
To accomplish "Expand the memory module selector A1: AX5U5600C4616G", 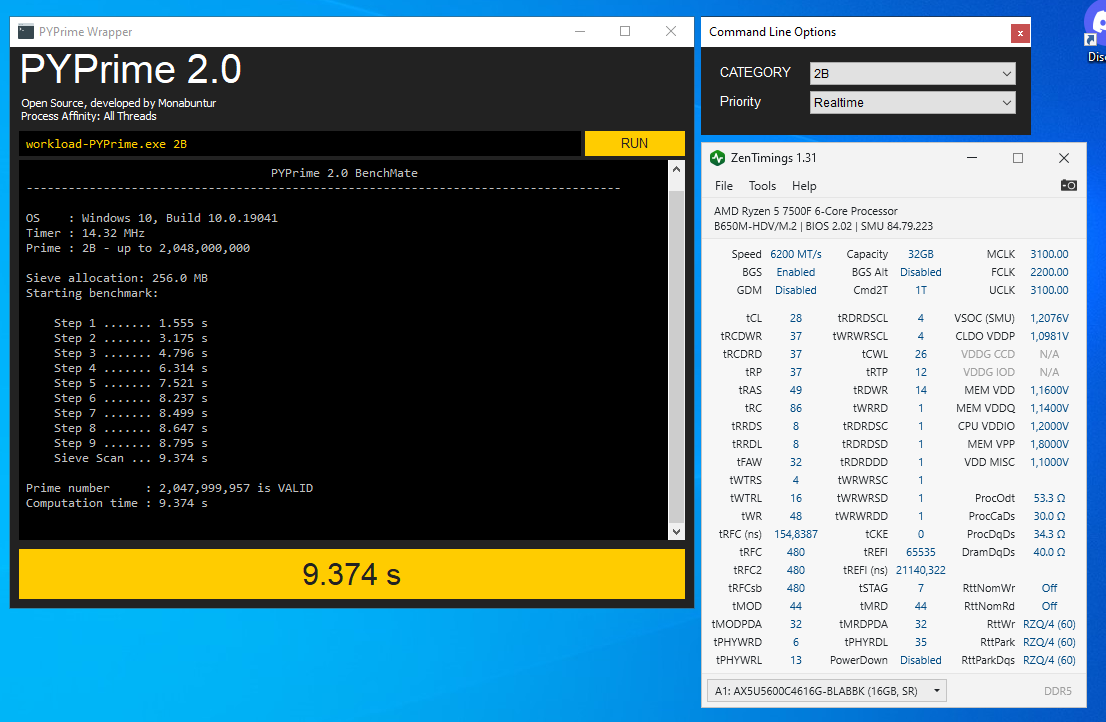I will tap(827, 691).
